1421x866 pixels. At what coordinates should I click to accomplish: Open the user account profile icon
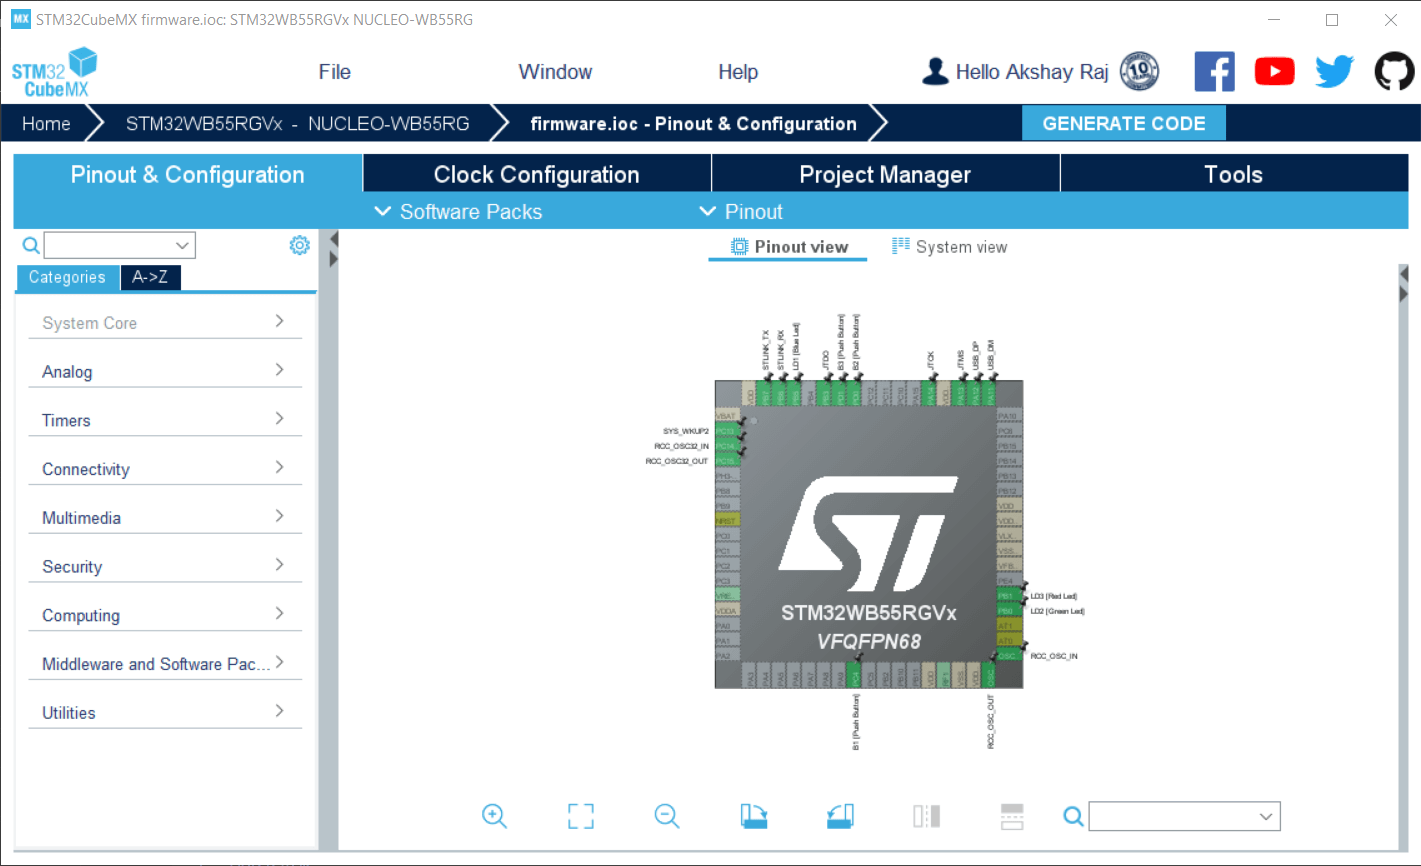coord(935,71)
